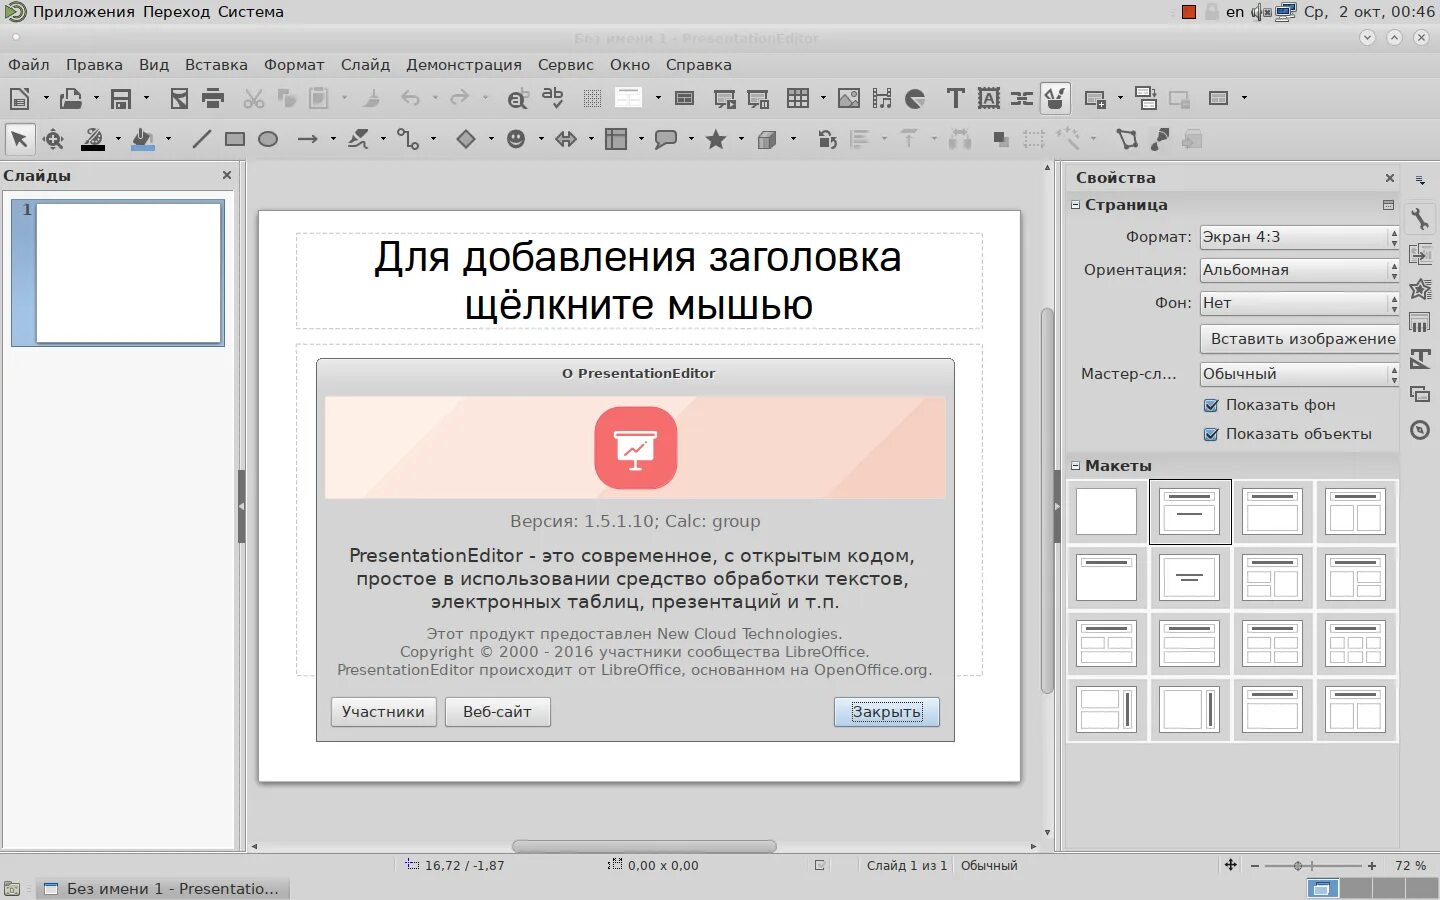Open the Format dropdown showing Screen 4:3

[x=1299, y=237]
